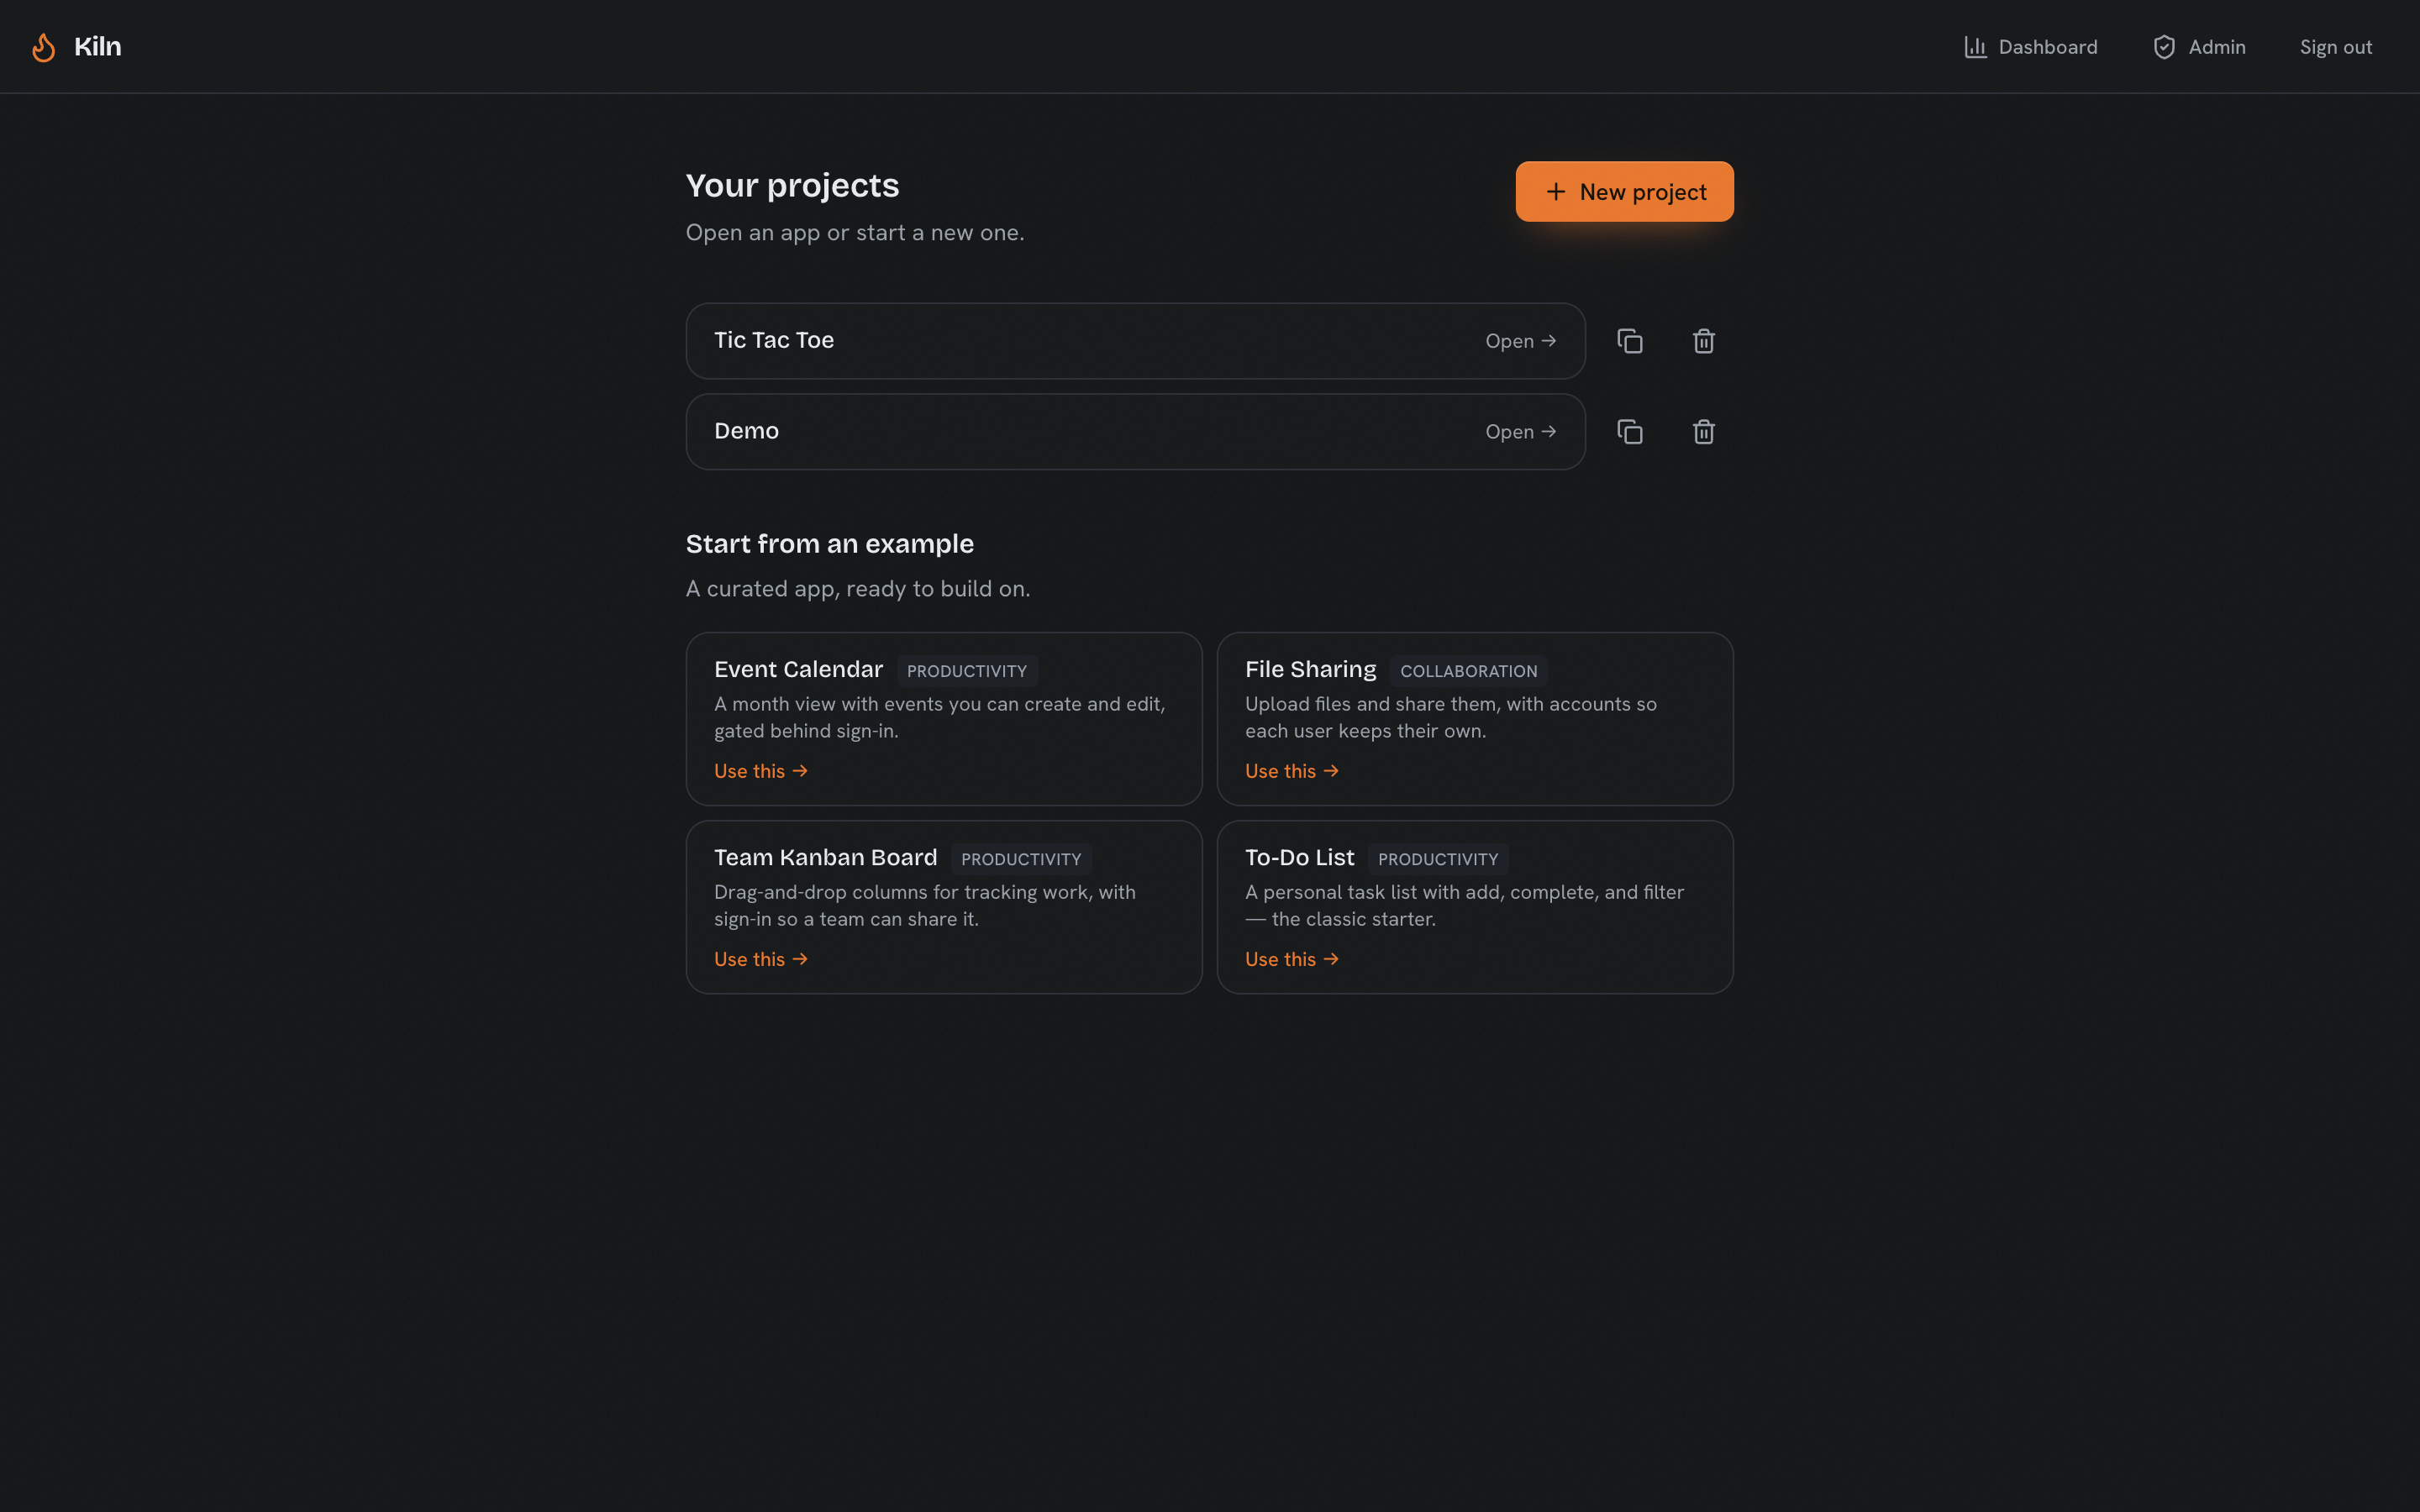Click the Team Kanban Board description text
Screen dimensions: 2420x1512
click(925, 905)
